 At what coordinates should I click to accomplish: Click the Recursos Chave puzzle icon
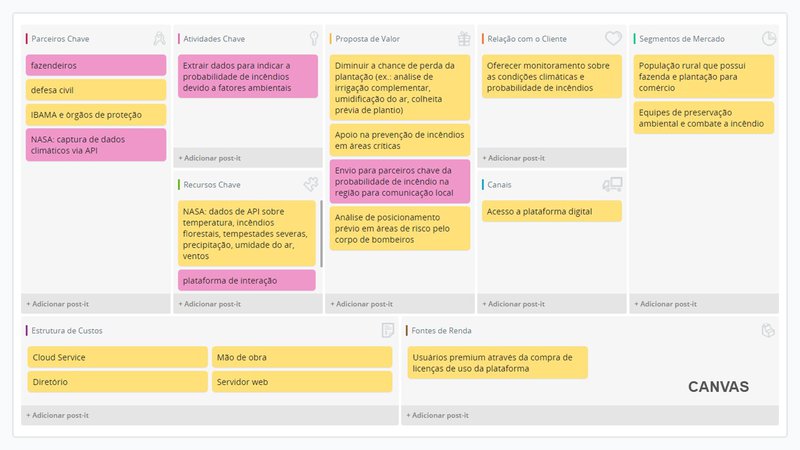(311, 185)
